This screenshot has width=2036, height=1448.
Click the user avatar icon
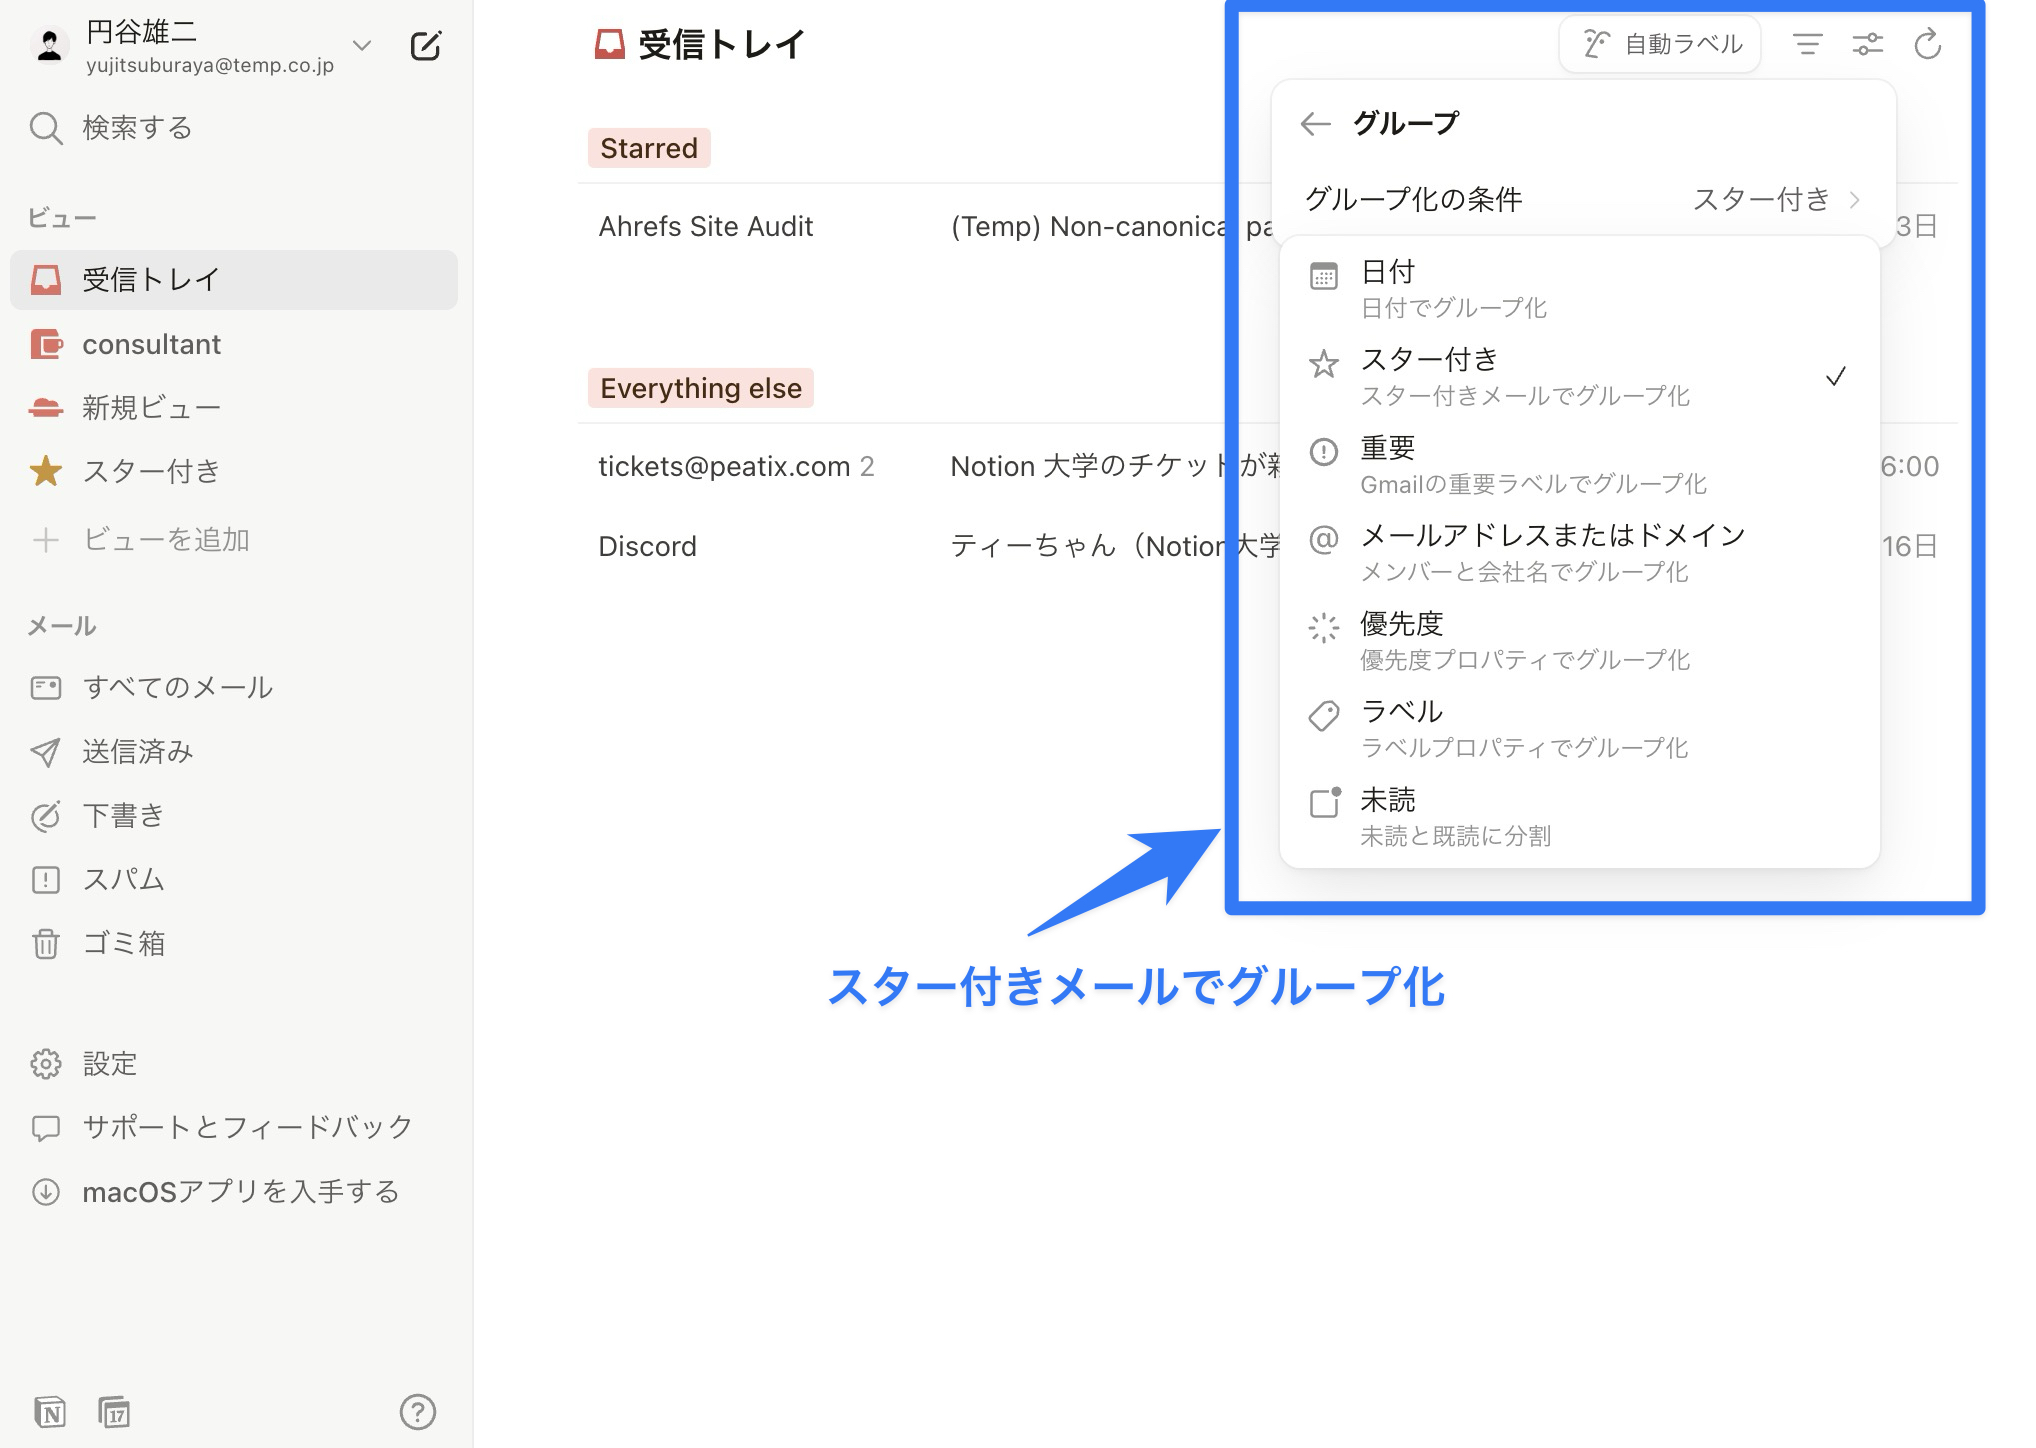(x=49, y=46)
